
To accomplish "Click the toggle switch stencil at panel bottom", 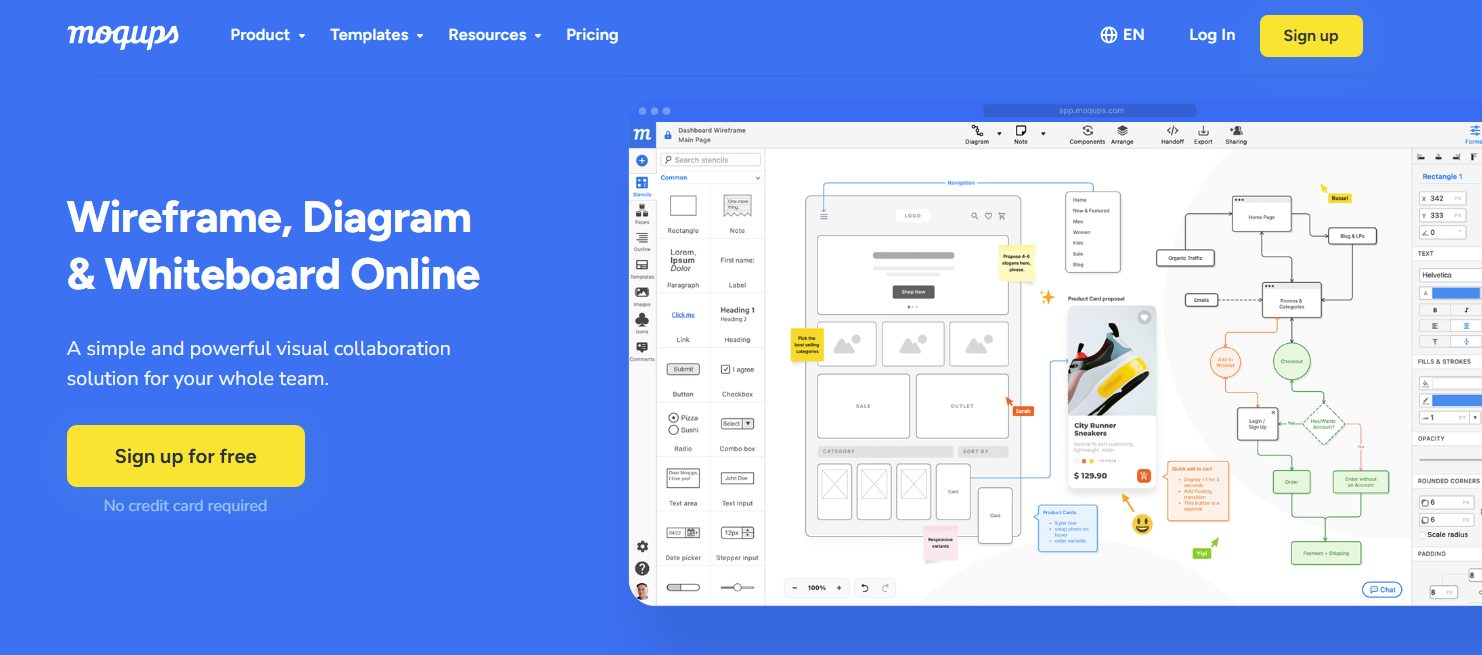I will click(683, 588).
